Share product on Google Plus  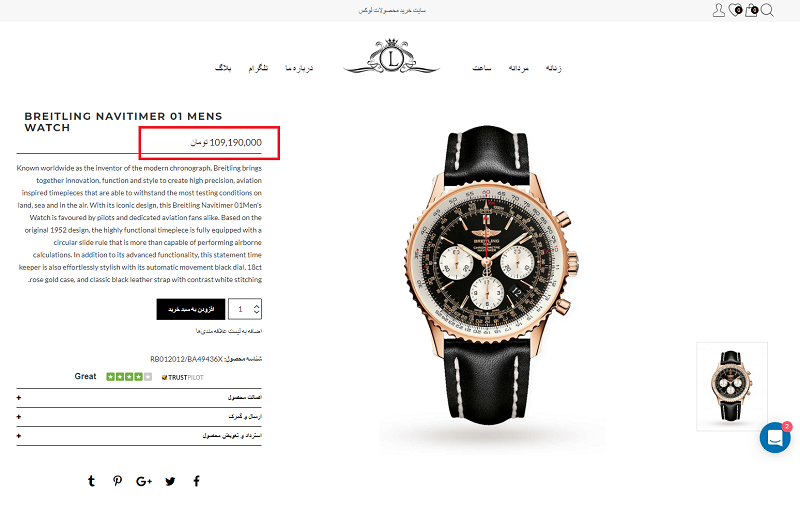click(x=144, y=481)
